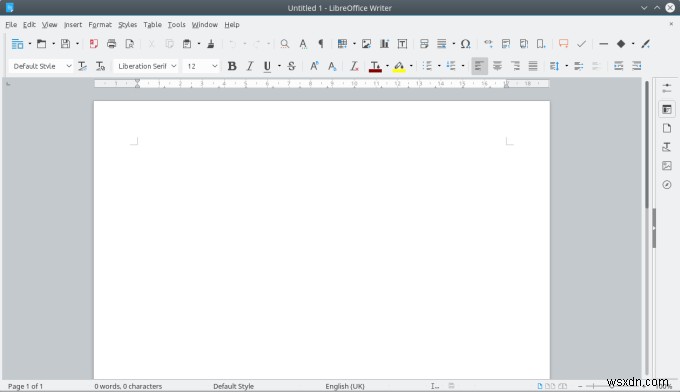The height and width of the screenshot is (392, 680).
Task: Center text horizontally
Action: pos(497,66)
